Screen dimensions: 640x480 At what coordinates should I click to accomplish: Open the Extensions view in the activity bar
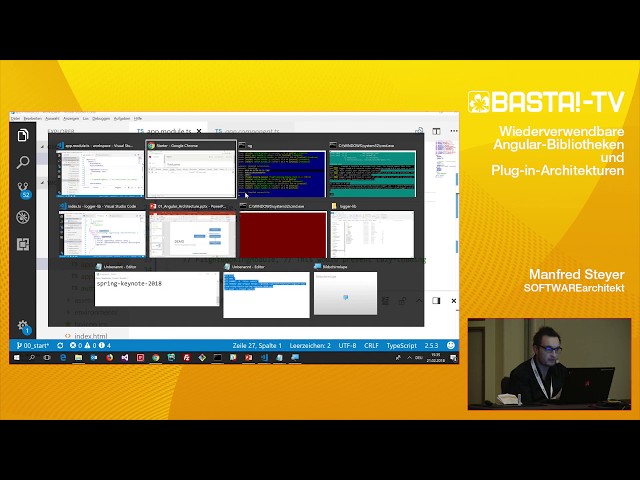tap(23, 244)
